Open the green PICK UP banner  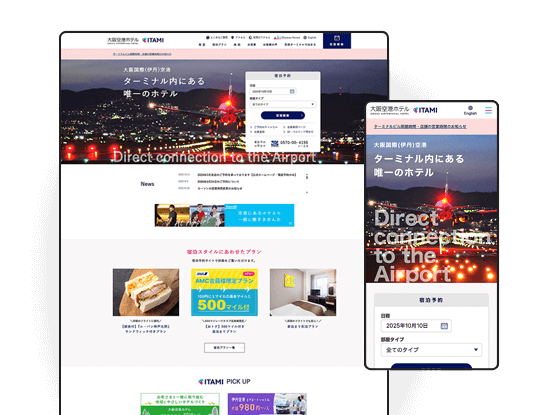click(180, 404)
